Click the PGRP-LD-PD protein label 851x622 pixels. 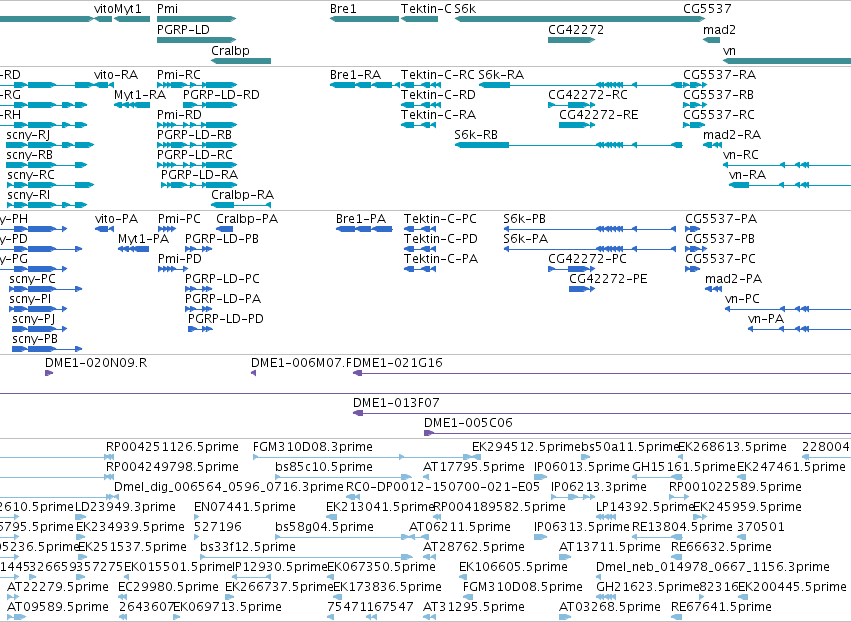pyautogui.click(x=226, y=319)
